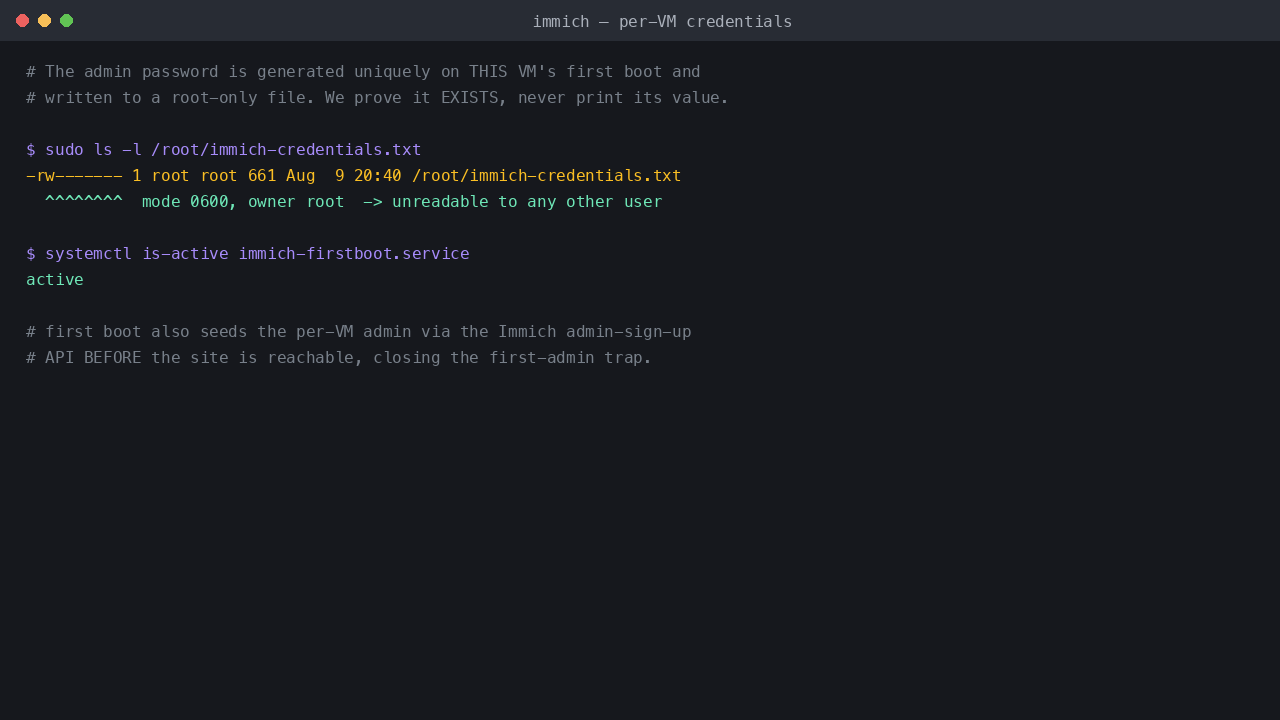Click the ls output line starting '-rw-------'
Image resolution: width=1280 pixels, height=720 pixels.
[353, 176]
